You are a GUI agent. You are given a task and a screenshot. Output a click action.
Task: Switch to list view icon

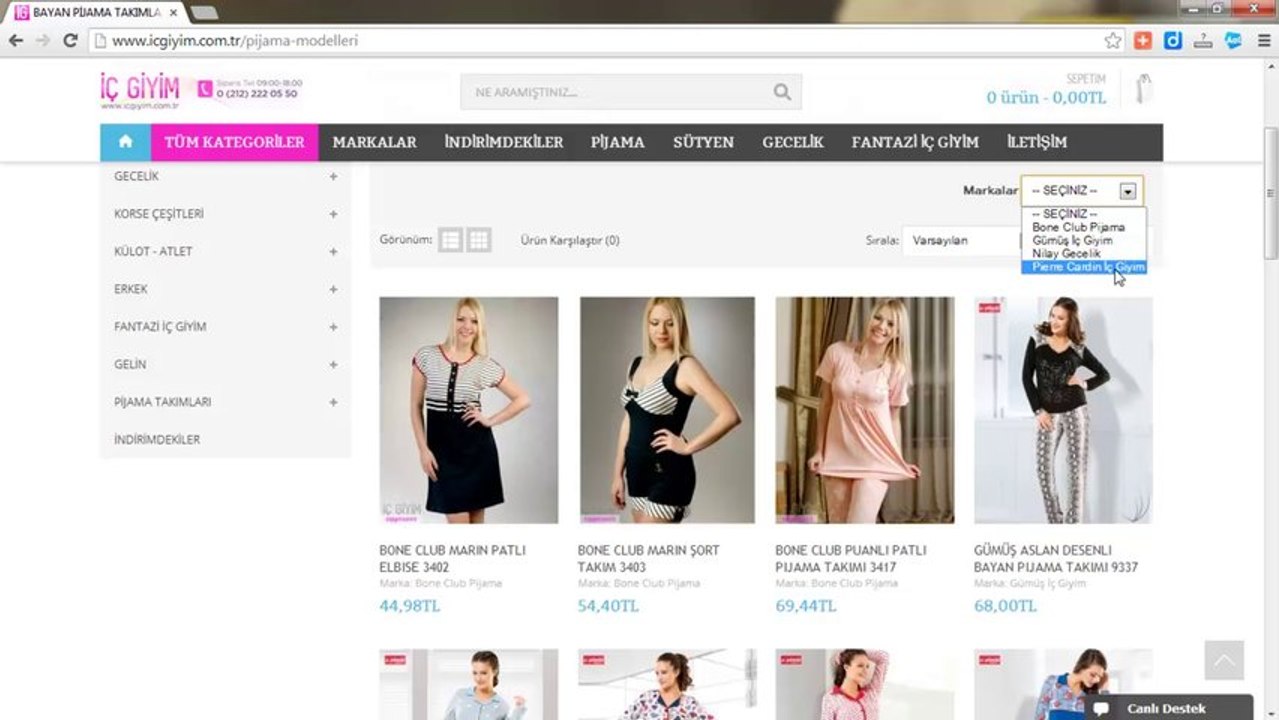coord(450,240)
